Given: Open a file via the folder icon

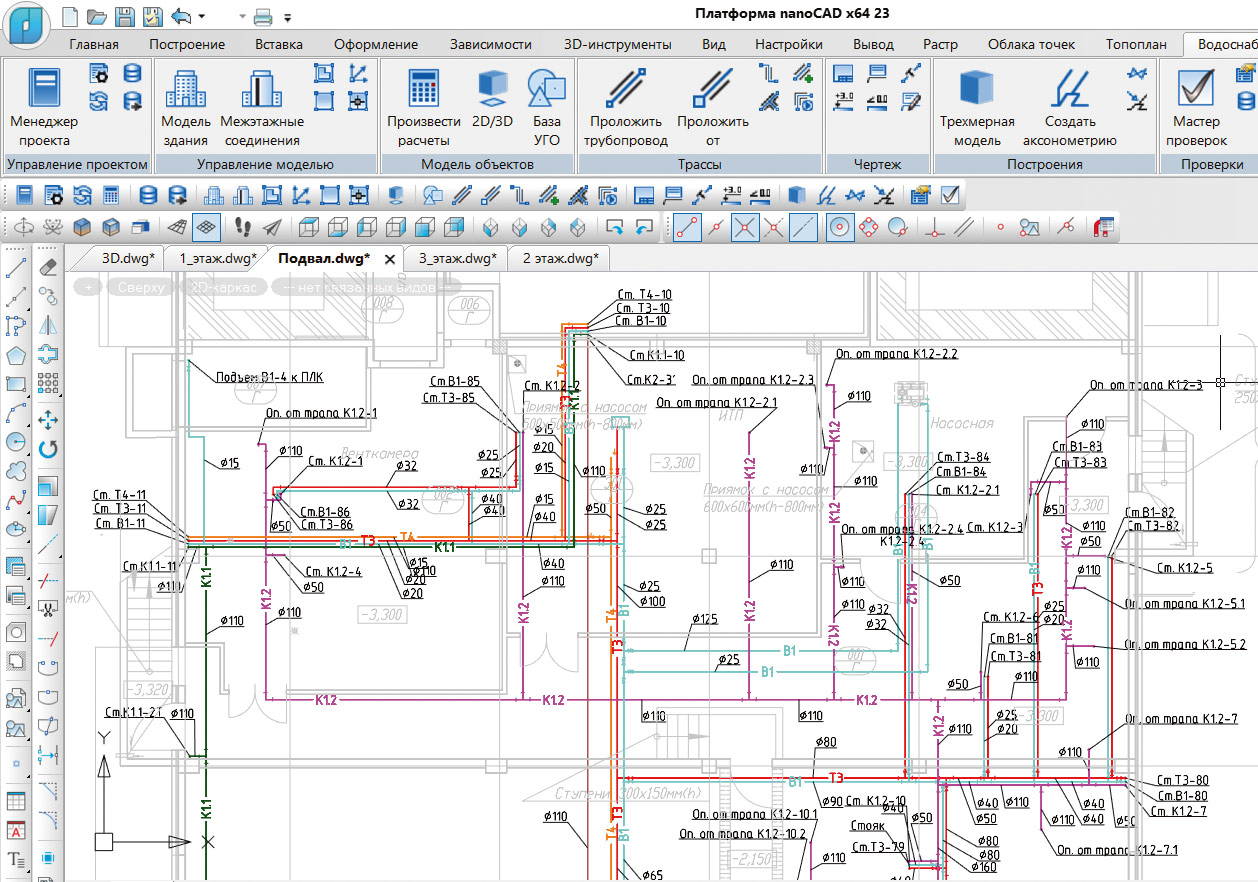Looking at the screenshot, I should click(97, 16).
